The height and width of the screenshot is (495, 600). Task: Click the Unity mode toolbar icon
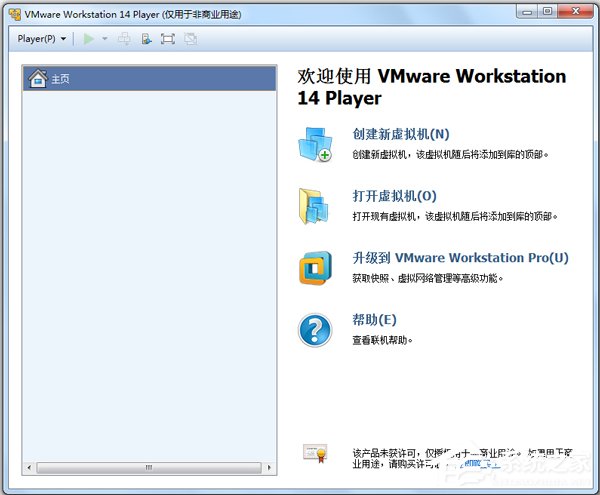pyautogui.click(x=190, y=39)
